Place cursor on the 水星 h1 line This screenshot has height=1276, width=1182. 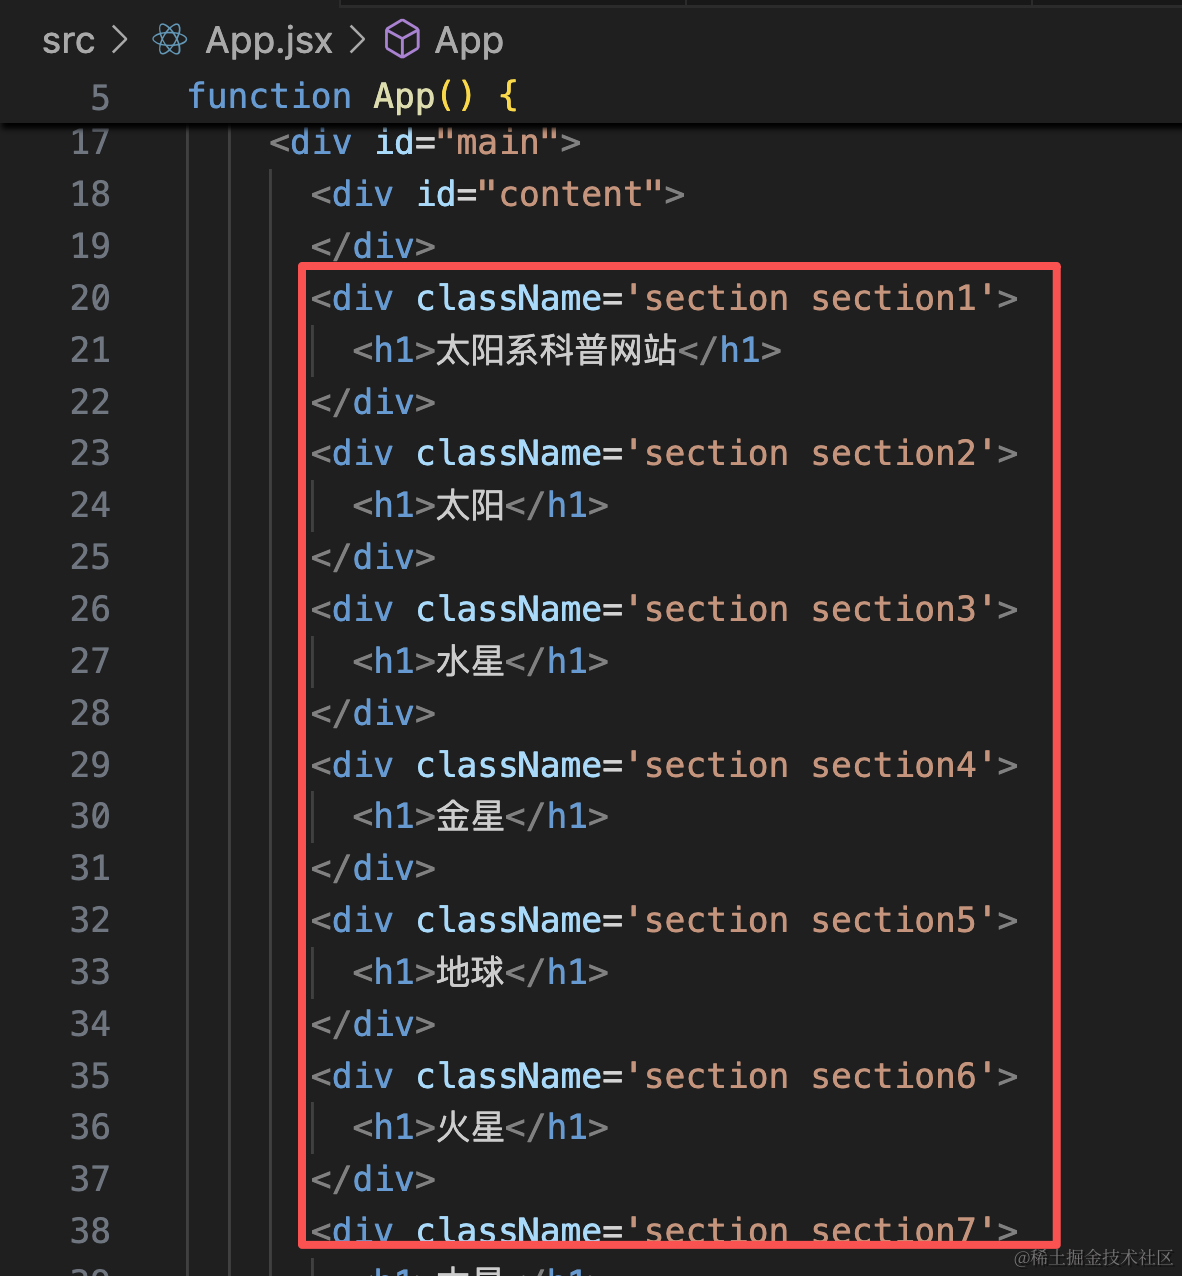coord(480,661)
